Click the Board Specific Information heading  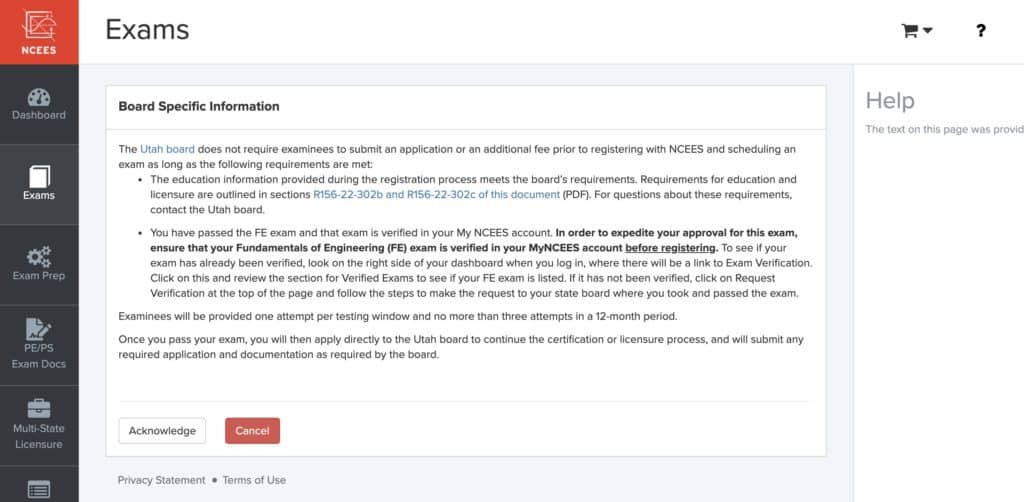point(199,106)
